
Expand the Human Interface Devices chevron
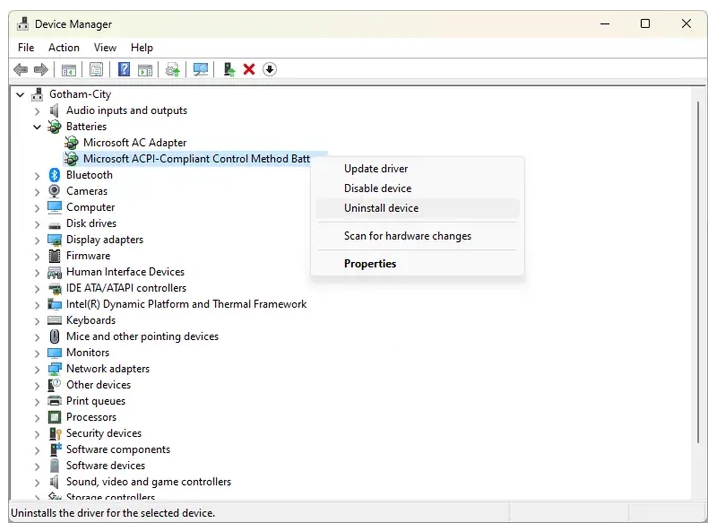click(37, 272)
